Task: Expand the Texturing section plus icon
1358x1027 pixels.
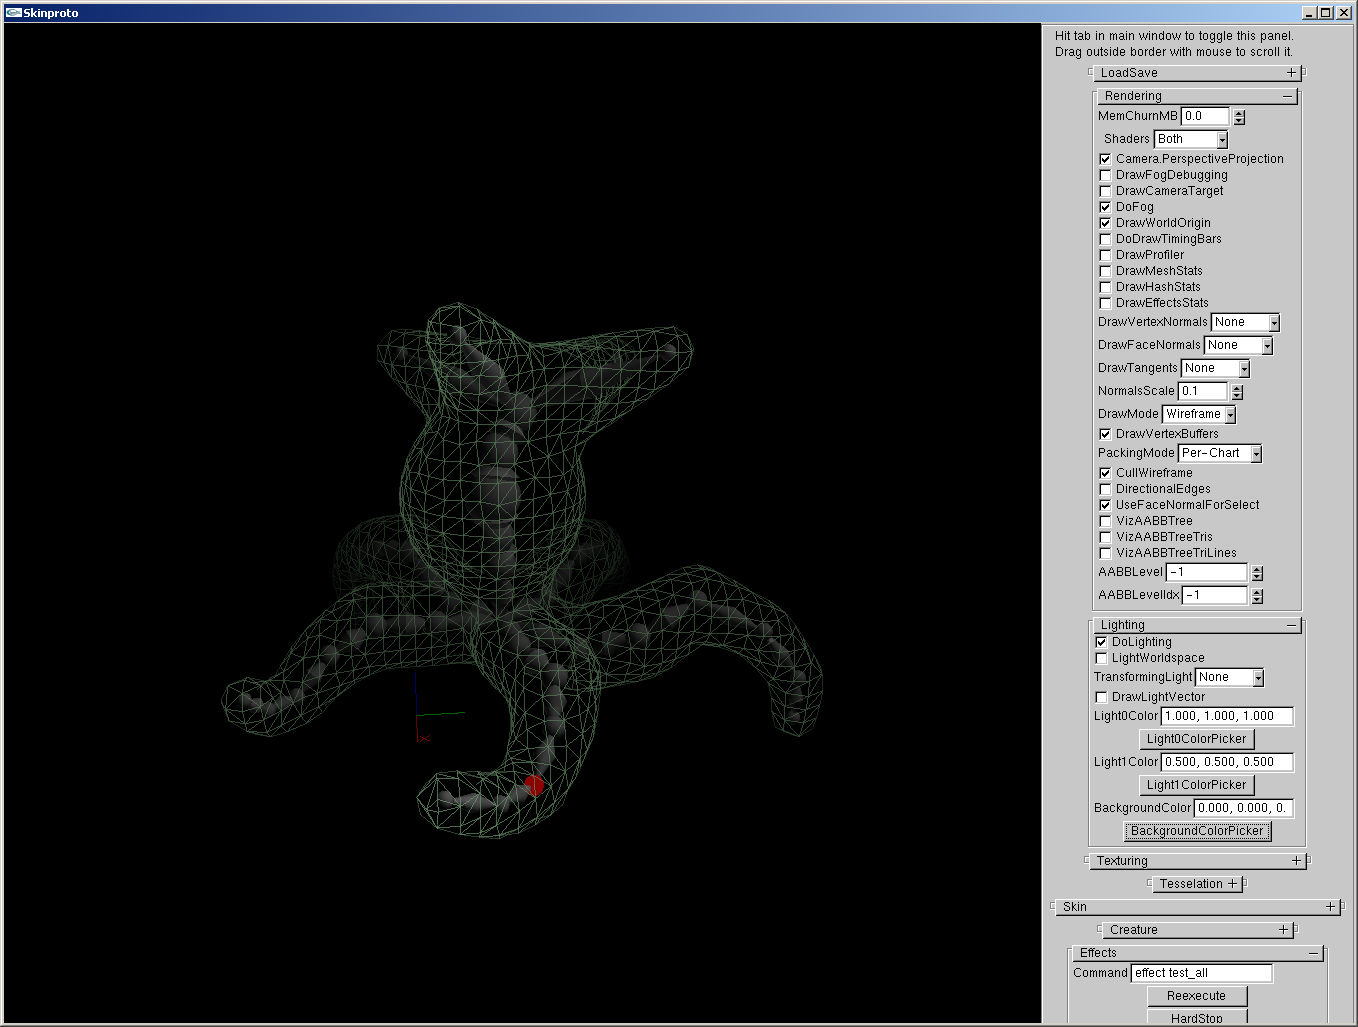Action: (x=1296, y=861)
